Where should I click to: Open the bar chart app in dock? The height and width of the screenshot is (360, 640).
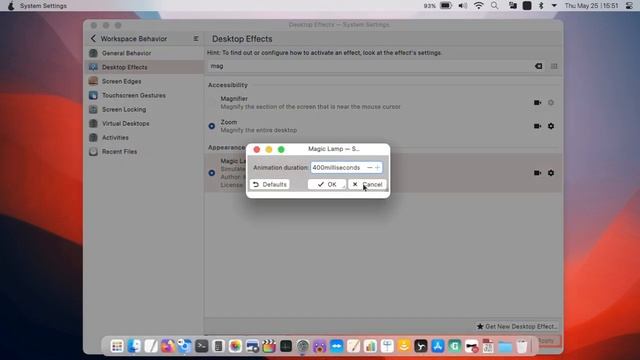tap(370, 347)
